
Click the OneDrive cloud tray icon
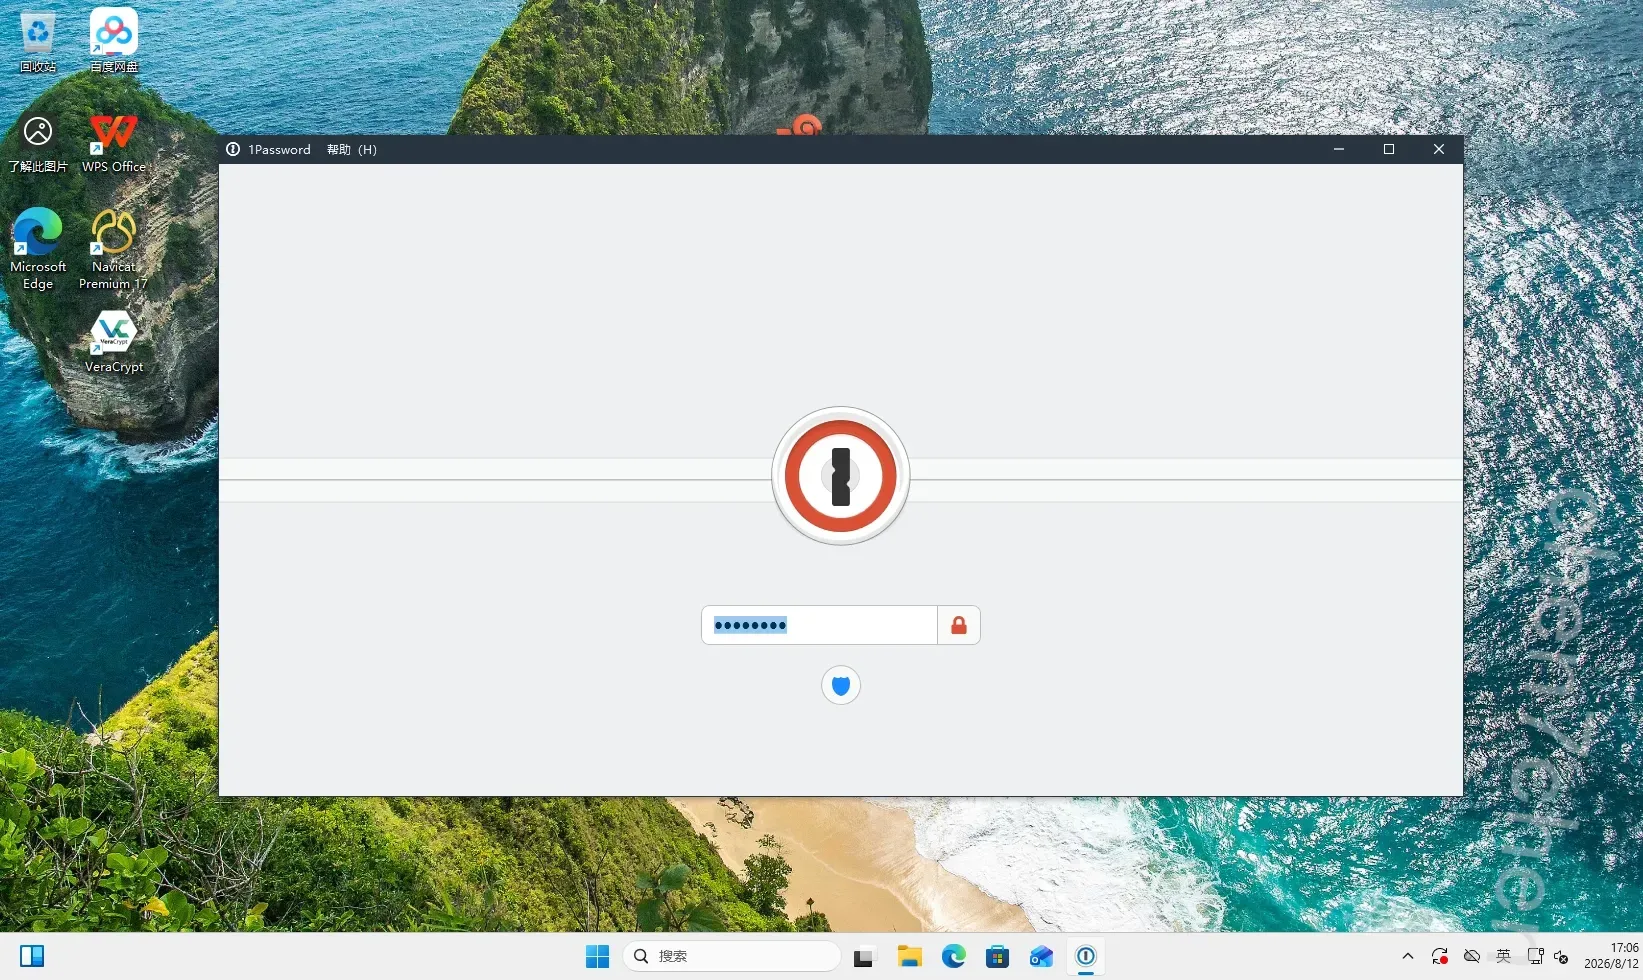point(1471,956)
